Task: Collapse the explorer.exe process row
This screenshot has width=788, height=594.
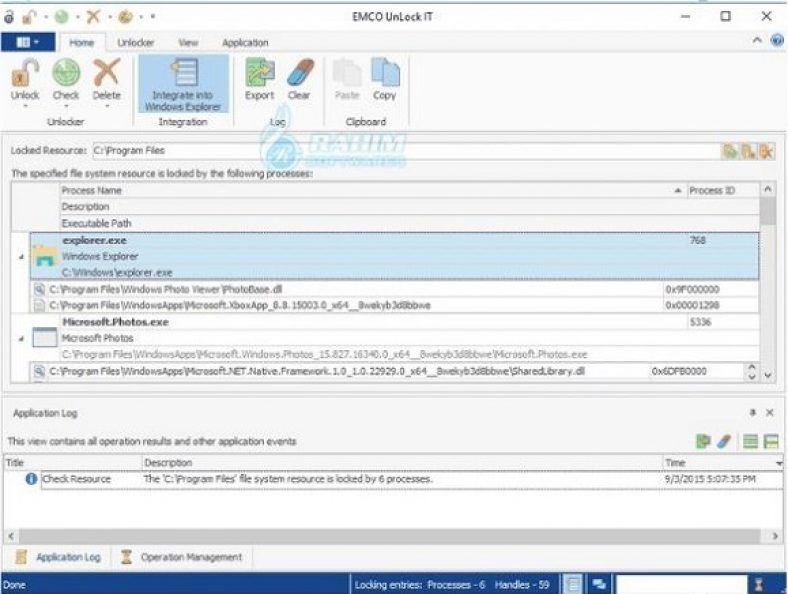Action: [21, 257]
